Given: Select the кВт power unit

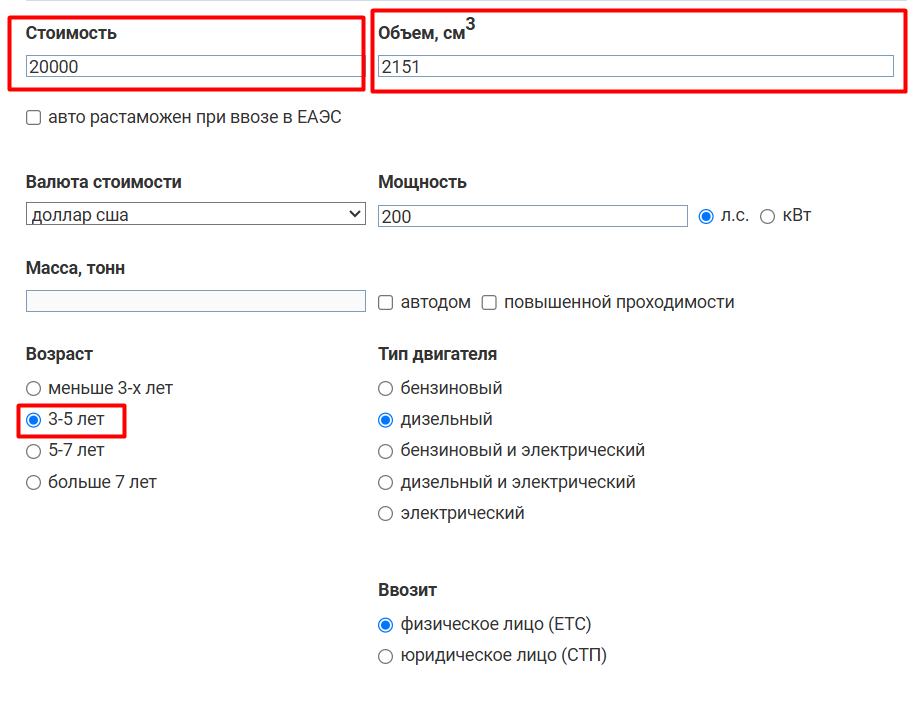Looking at the screenshot, I should pos(767,216).
